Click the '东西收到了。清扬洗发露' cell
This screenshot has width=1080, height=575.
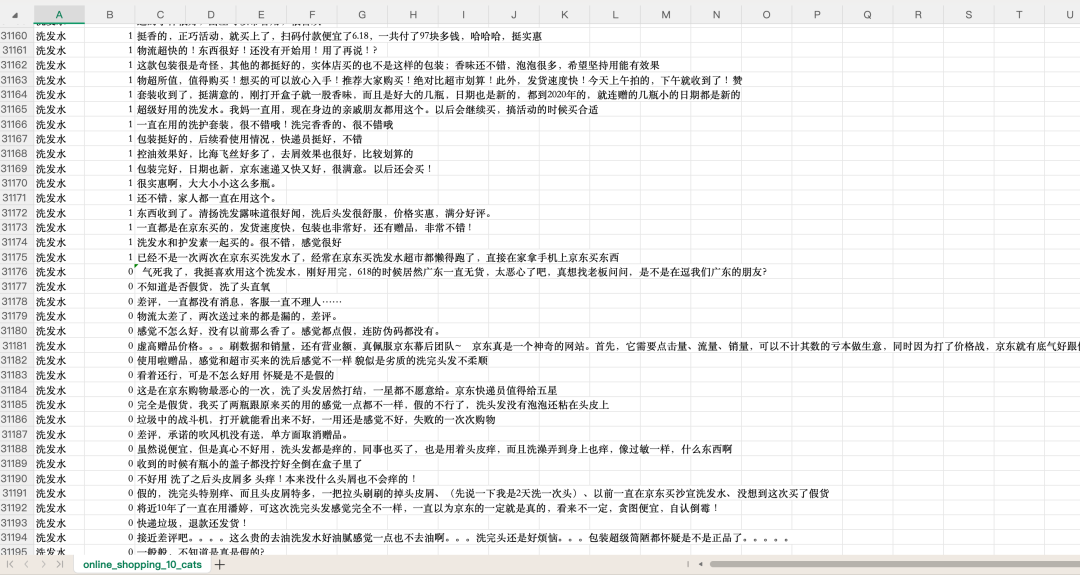coord(314,213)
